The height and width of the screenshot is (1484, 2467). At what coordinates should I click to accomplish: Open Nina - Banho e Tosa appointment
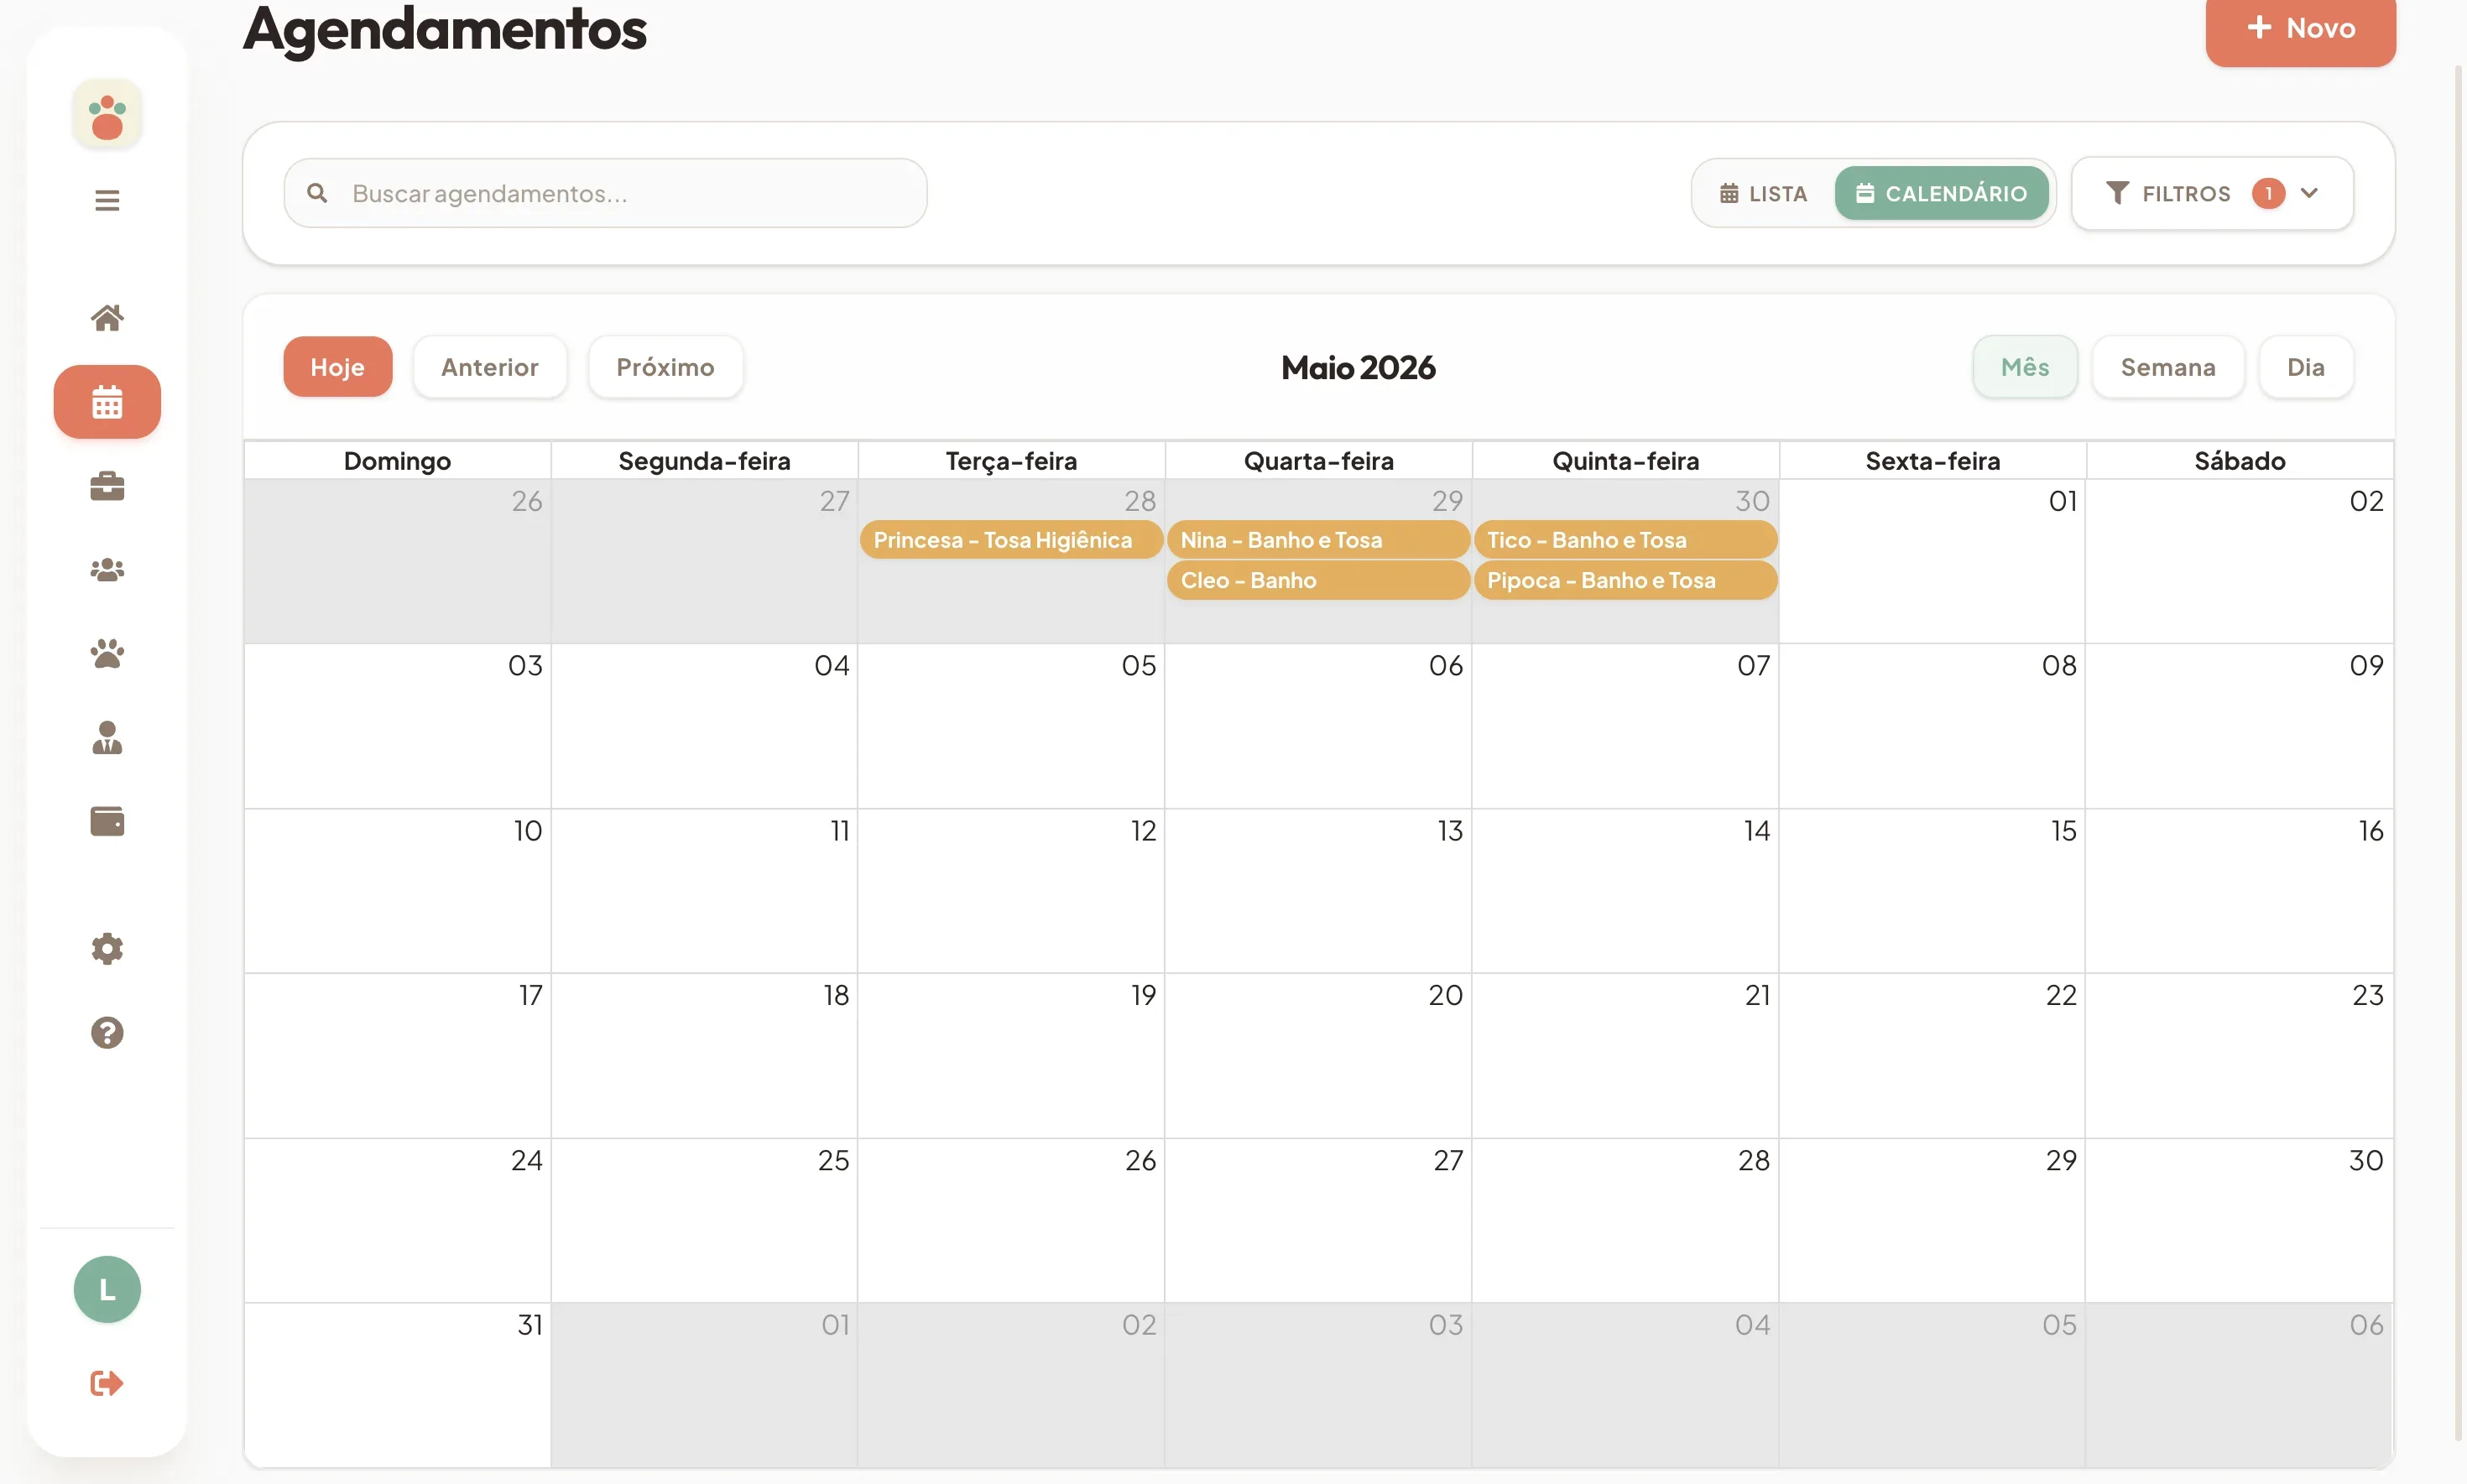click(x=1318, y=540)
